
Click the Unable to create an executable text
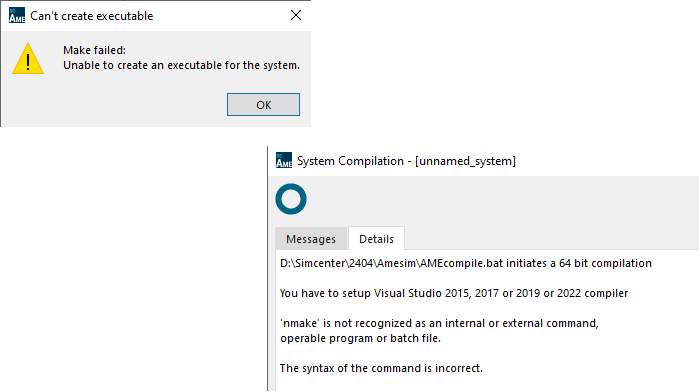181,65
